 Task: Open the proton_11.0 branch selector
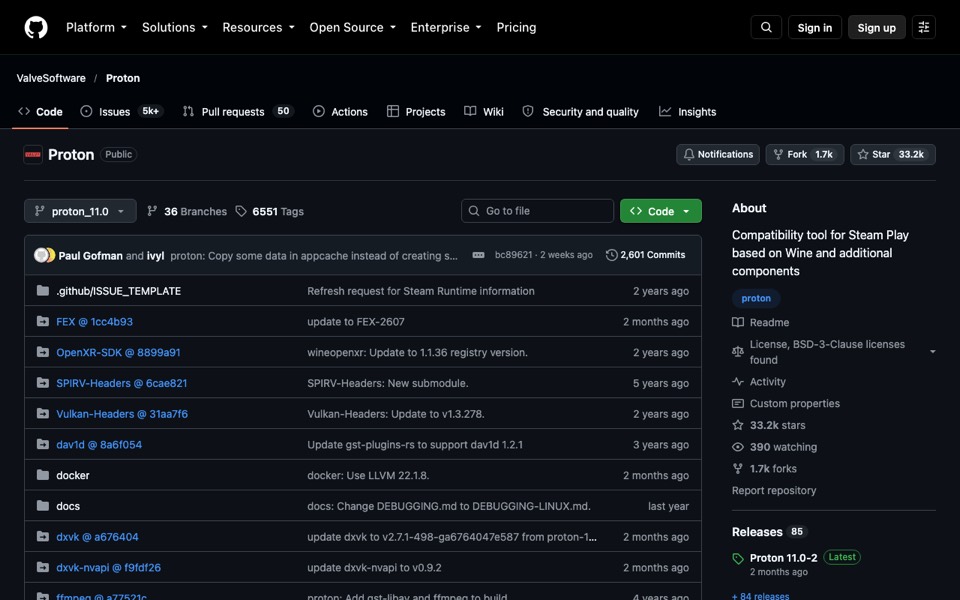[80, 211]
